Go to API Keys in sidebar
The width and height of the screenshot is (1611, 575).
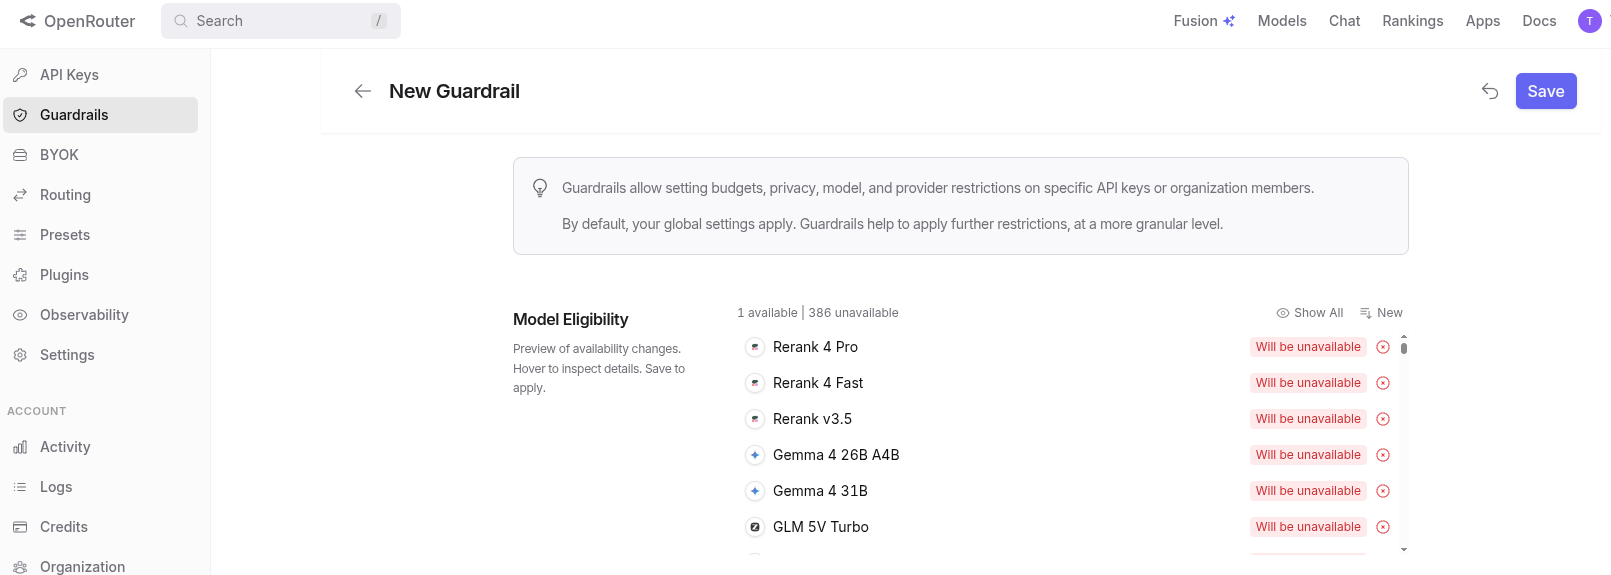point(69,75)
